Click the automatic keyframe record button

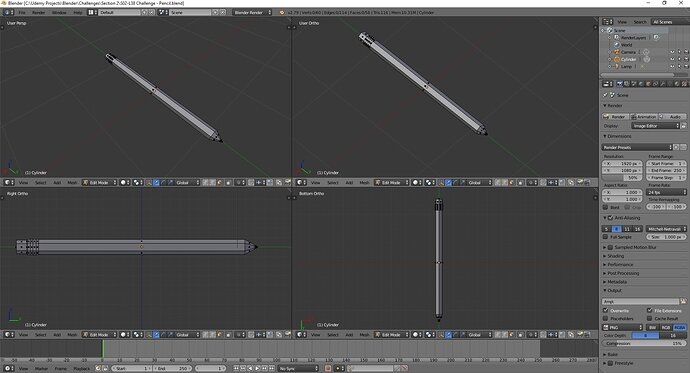pos(328,369)
